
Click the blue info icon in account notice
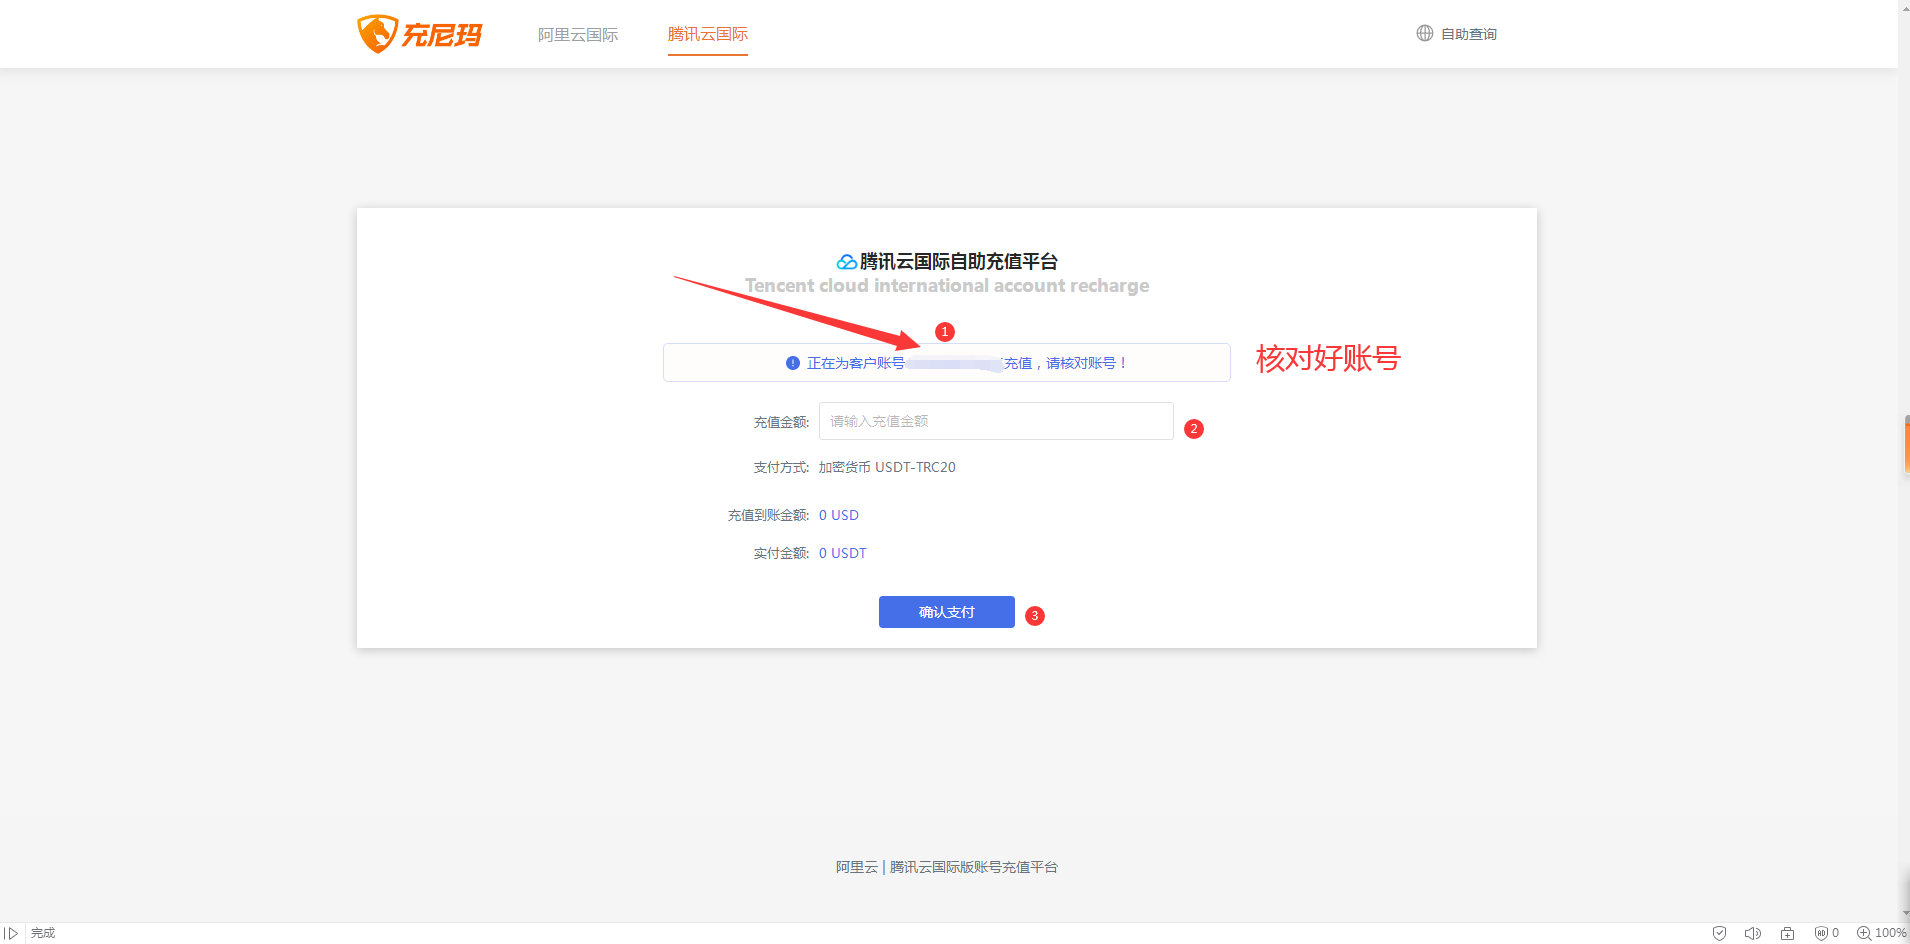click(x=793, y=363)
